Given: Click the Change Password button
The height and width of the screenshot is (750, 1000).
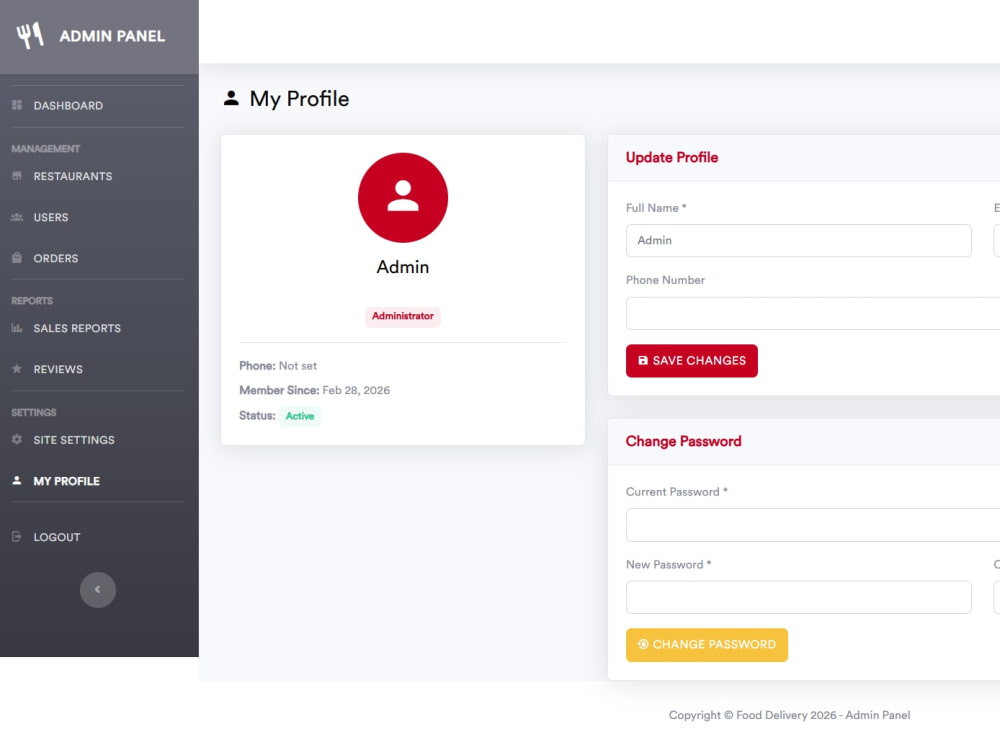Looking at the screenshot, I should 707,645.
